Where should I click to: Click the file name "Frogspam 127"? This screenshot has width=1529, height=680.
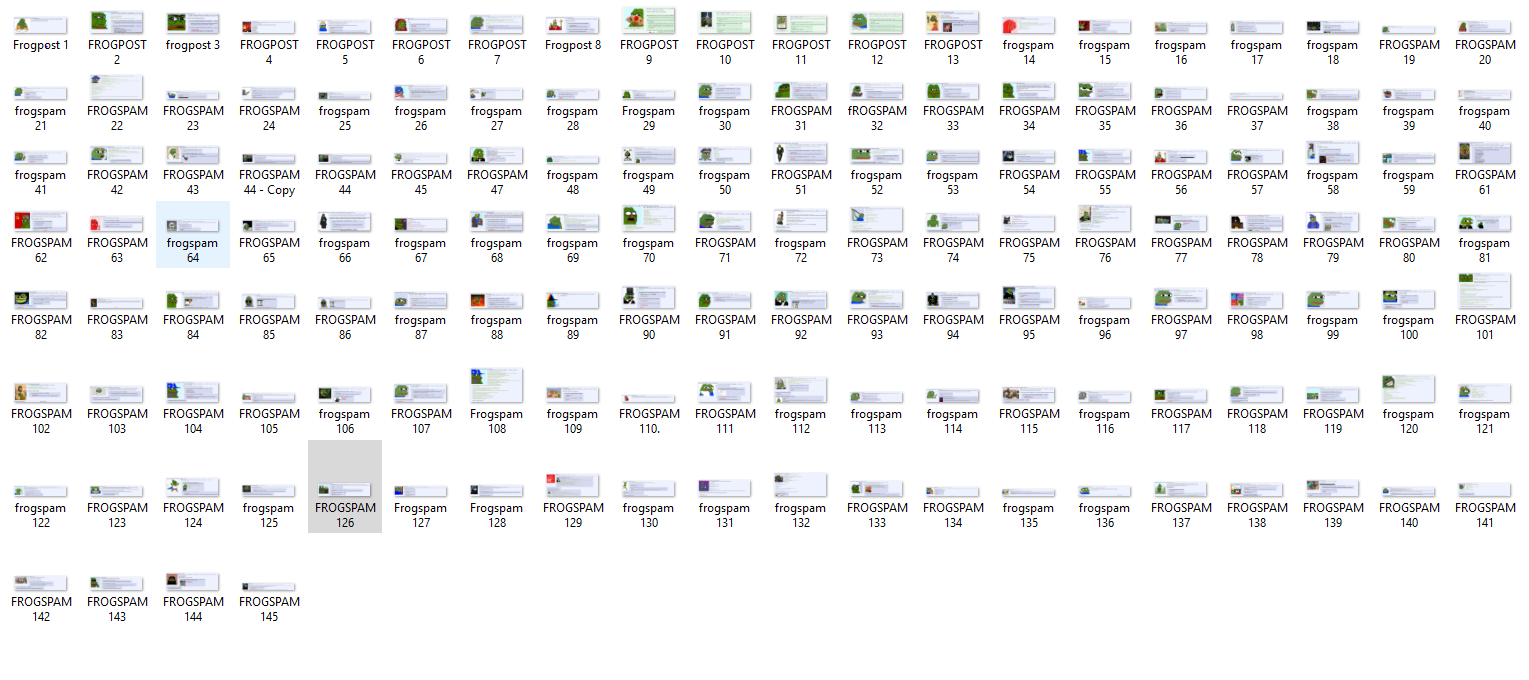coord(421,515)
